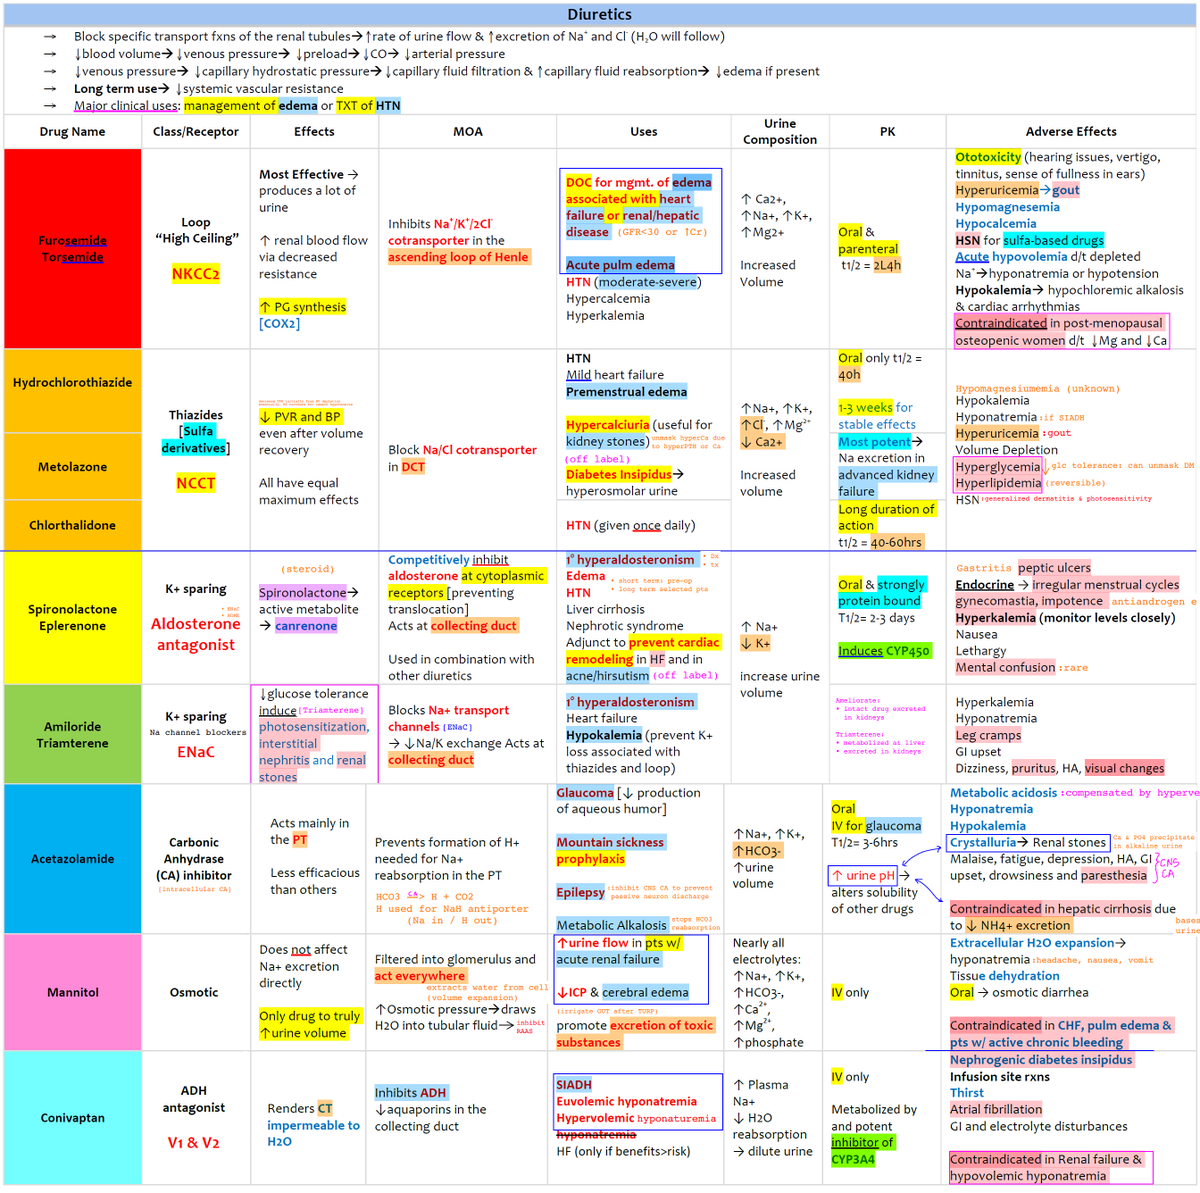Click the 'Mountain sickness' highlighted text
This screenshot has height=1193, width=1200.
[x=611, y=842]
